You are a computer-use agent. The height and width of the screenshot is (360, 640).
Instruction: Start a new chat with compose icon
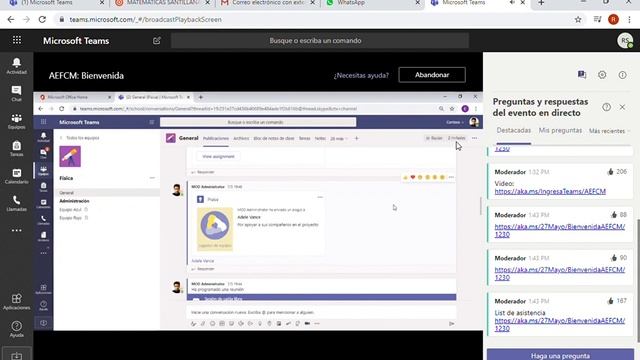point(157,40)
